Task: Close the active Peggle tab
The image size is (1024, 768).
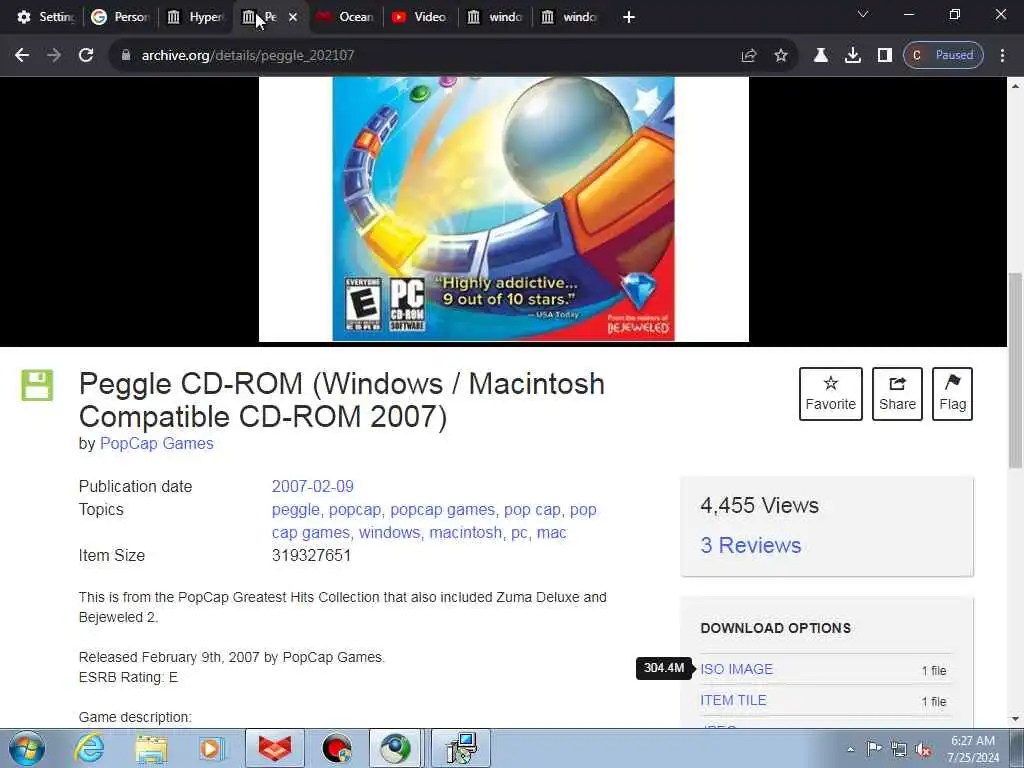Action: click(293, 17)
